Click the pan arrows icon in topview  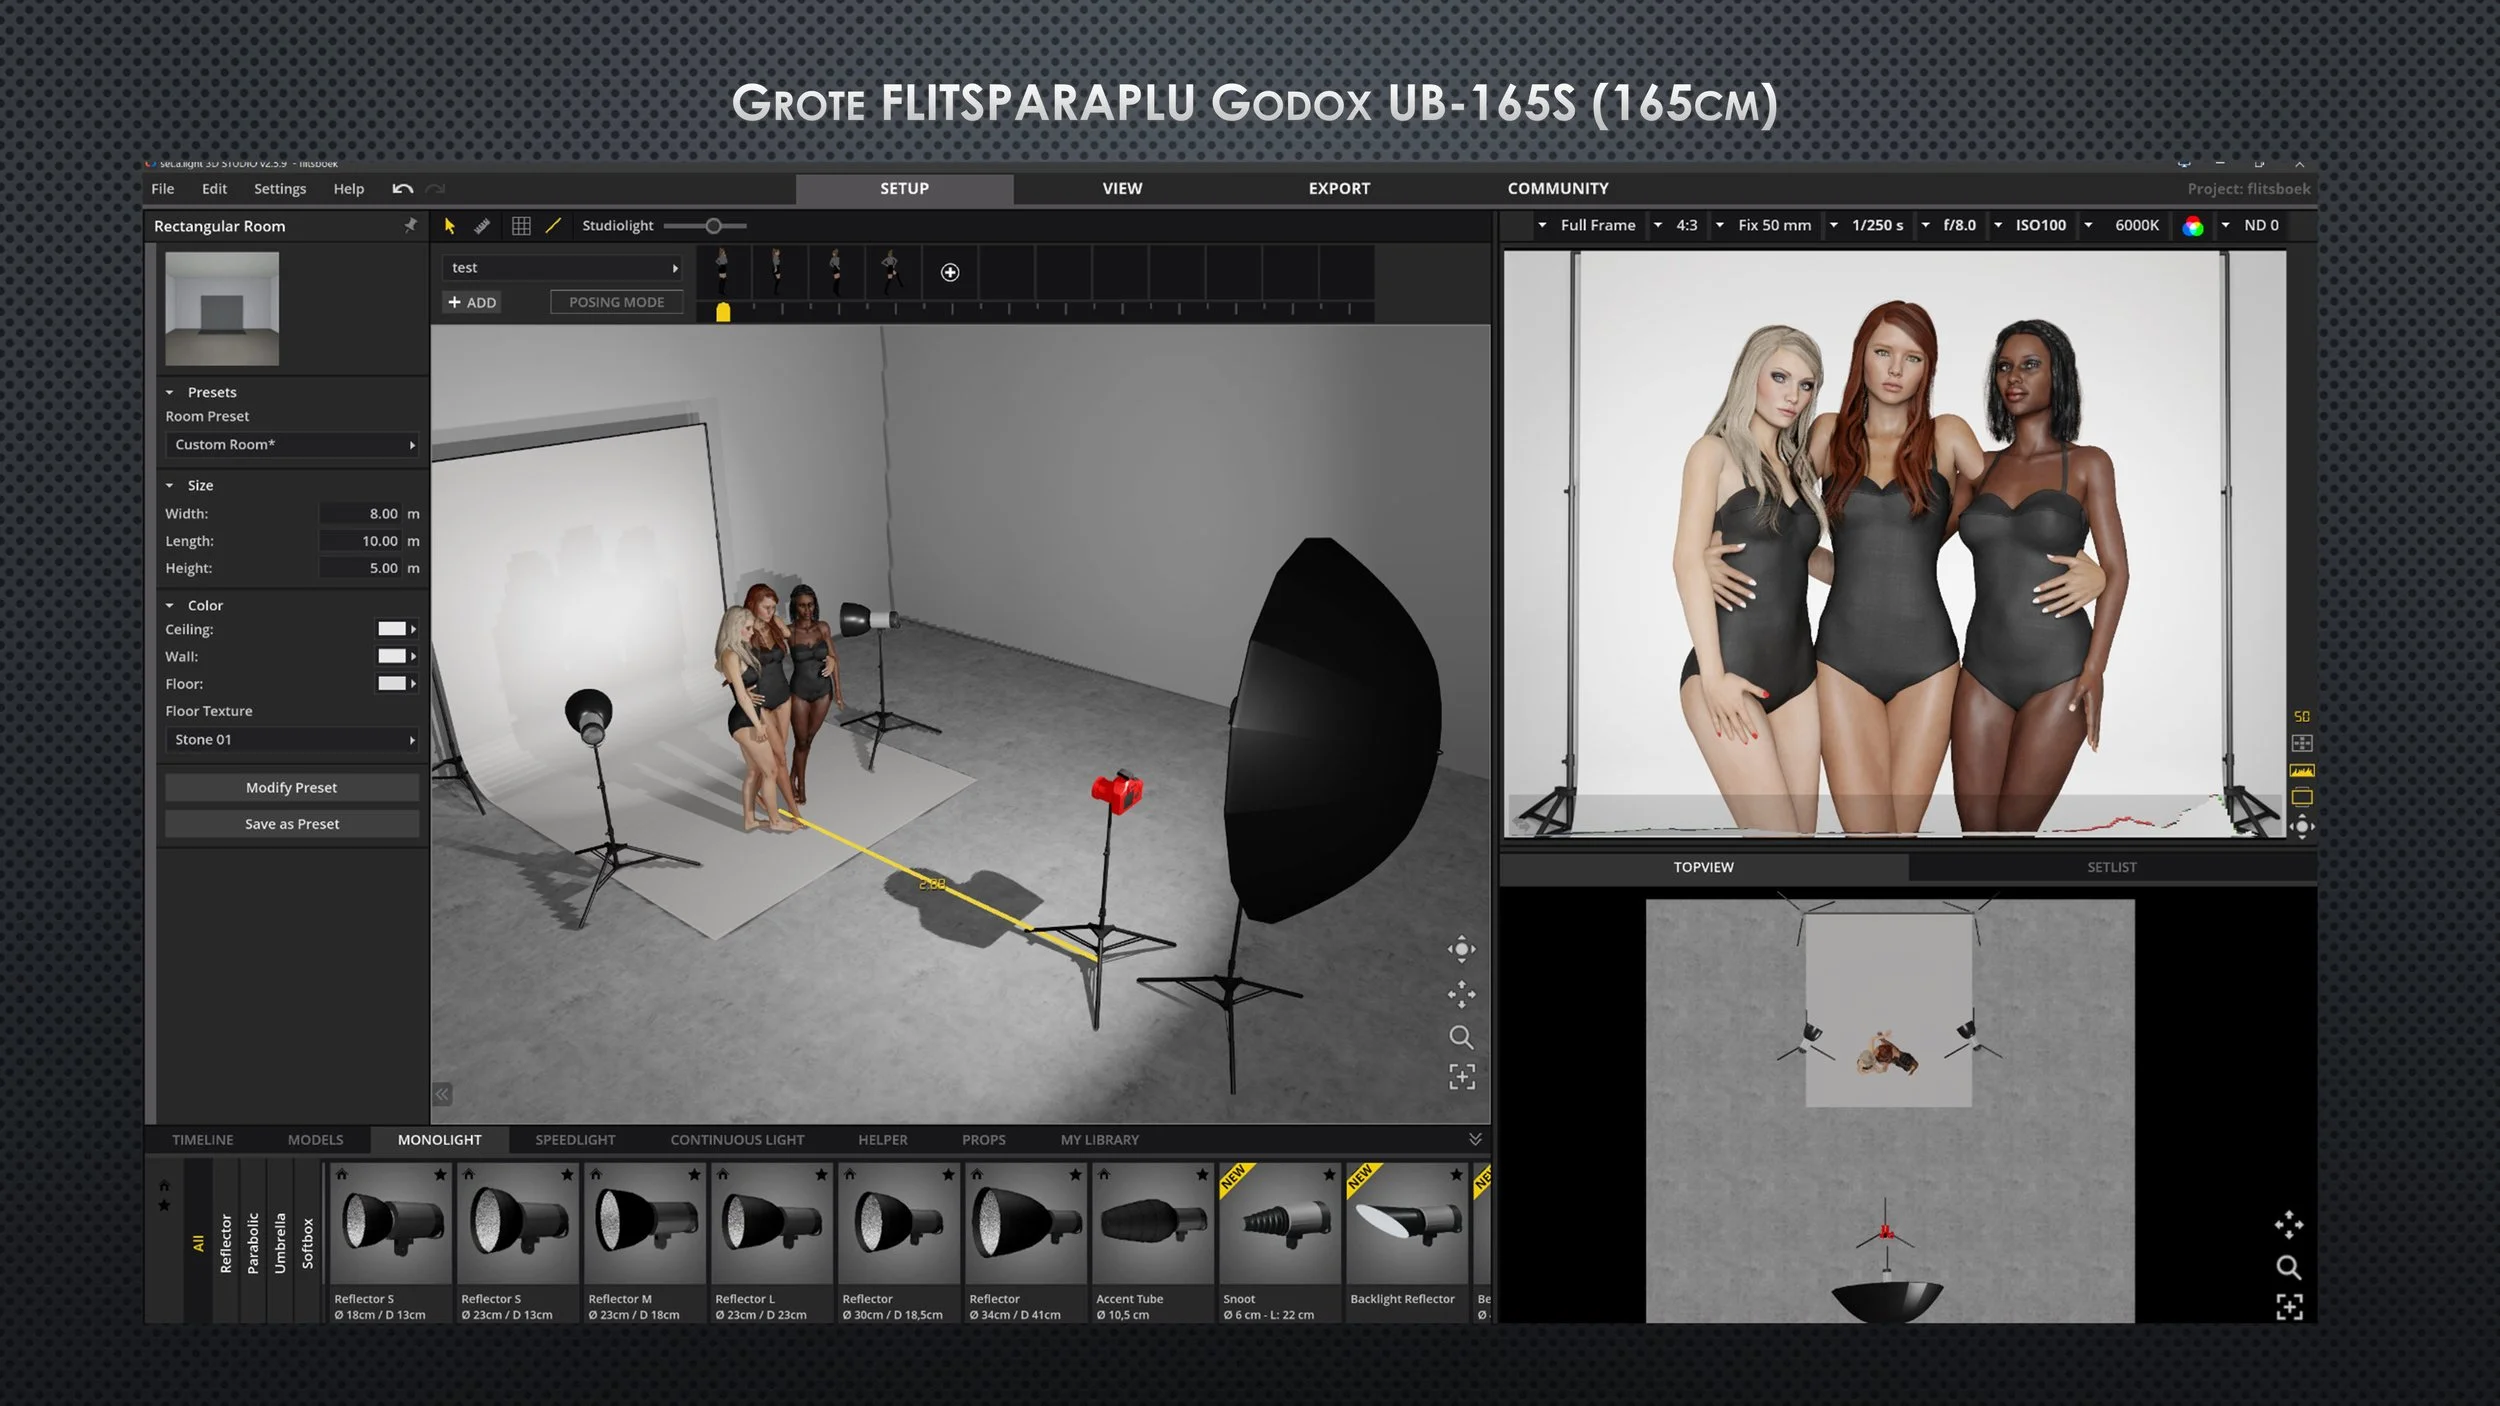pos(2289,1224)
